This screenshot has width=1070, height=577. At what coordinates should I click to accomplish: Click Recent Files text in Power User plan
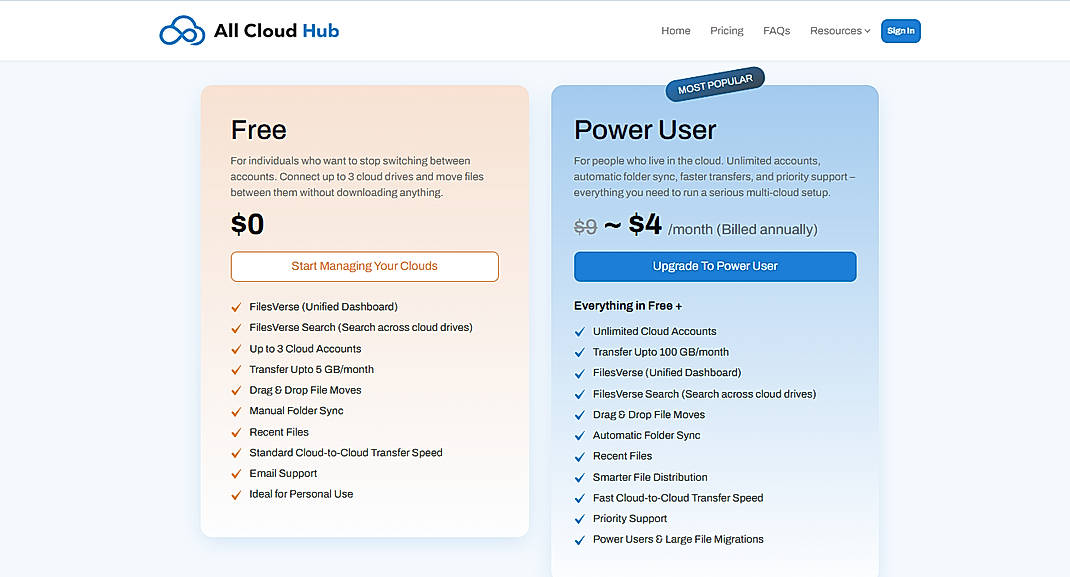pyautogui.click(x=622, y=456)
